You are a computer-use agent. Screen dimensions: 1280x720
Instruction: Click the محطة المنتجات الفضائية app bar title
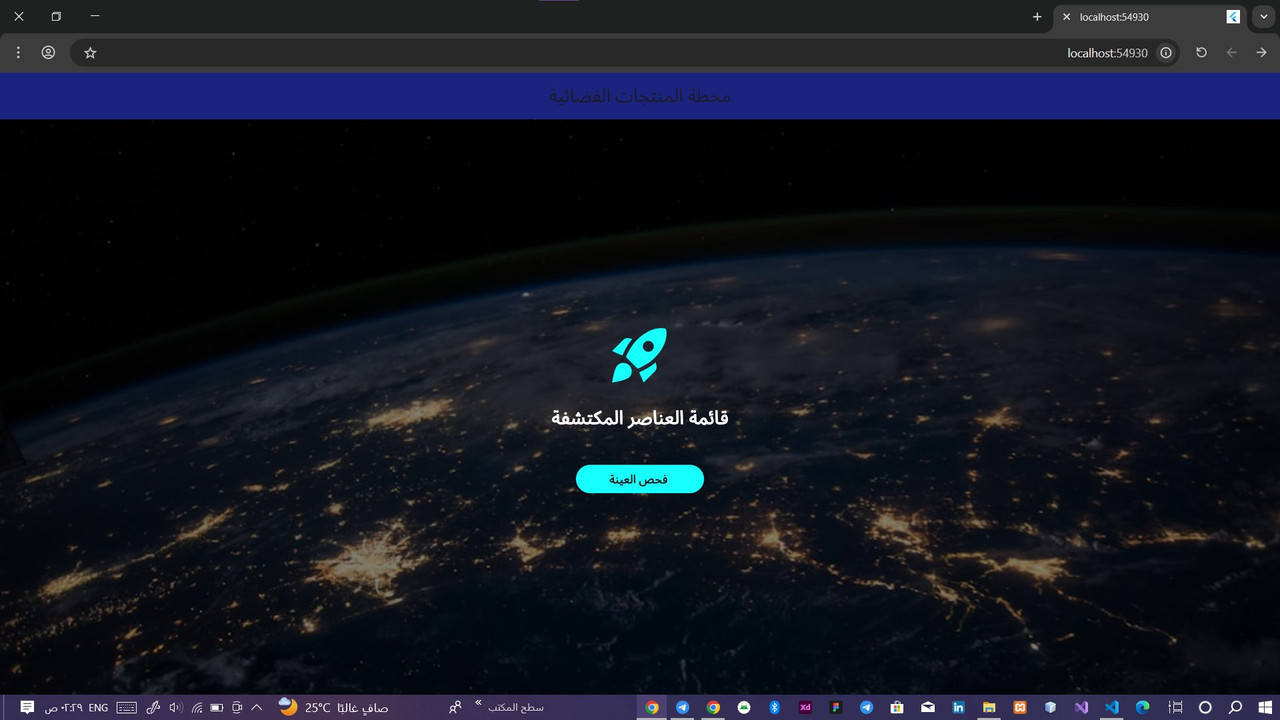click(x=640, y=96)
